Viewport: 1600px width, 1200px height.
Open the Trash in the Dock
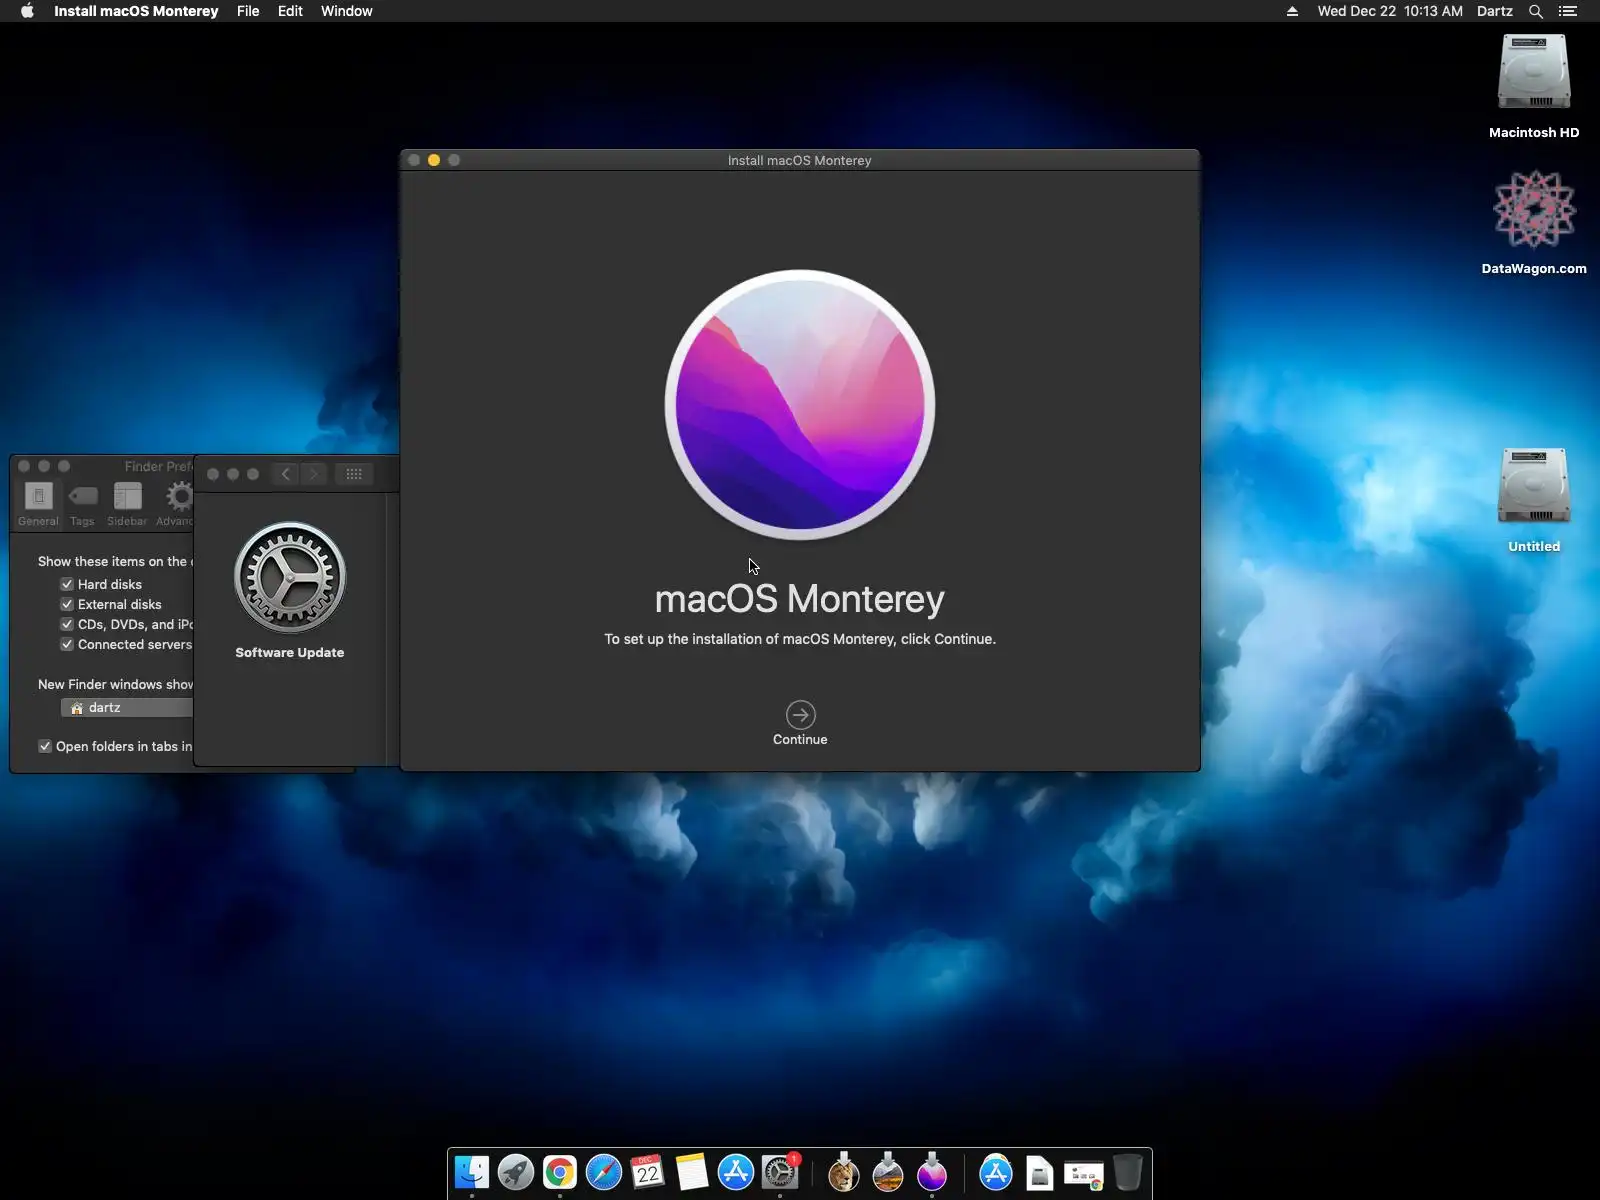tap(1128, 1172)
